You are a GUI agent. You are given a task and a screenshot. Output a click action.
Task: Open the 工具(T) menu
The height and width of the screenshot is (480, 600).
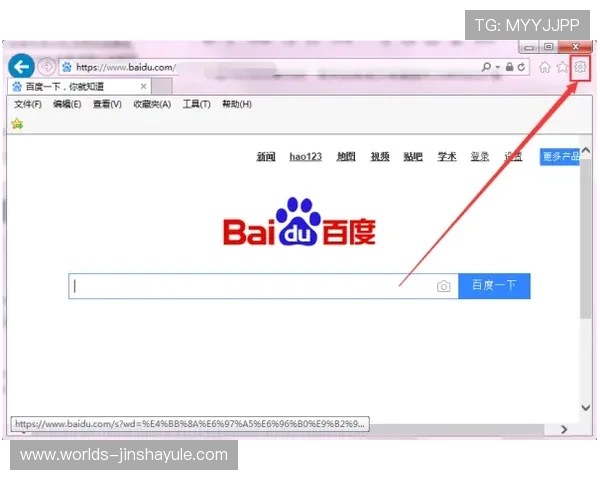pyautogui.click(x=196, y=104)
